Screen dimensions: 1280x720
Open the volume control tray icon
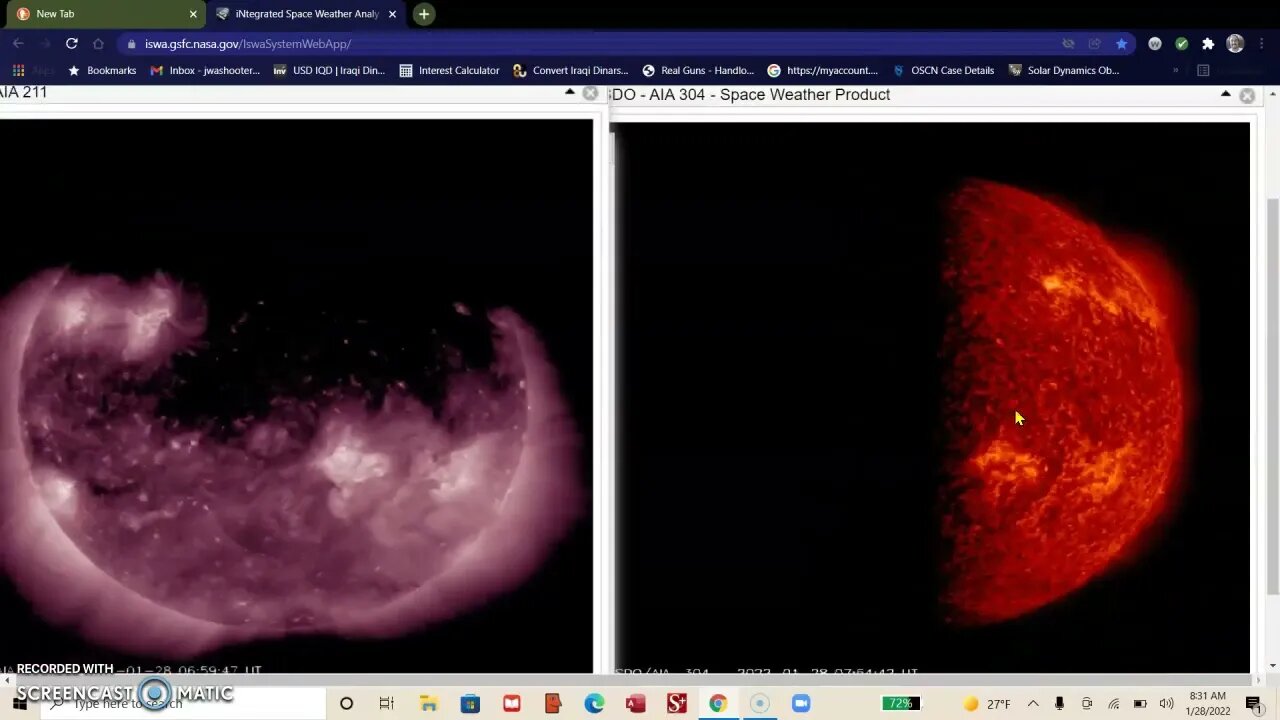[1166, 704]
